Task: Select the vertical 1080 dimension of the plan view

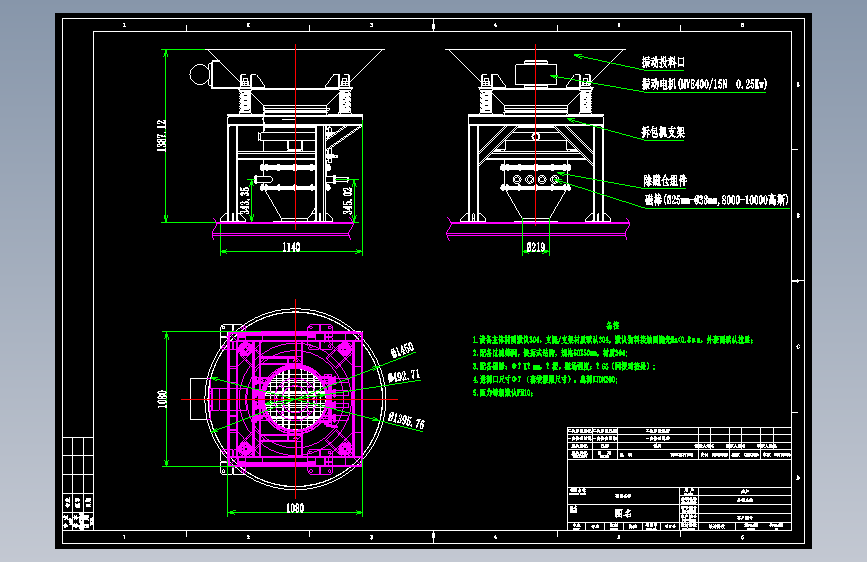Action: [x=162, y=399]
